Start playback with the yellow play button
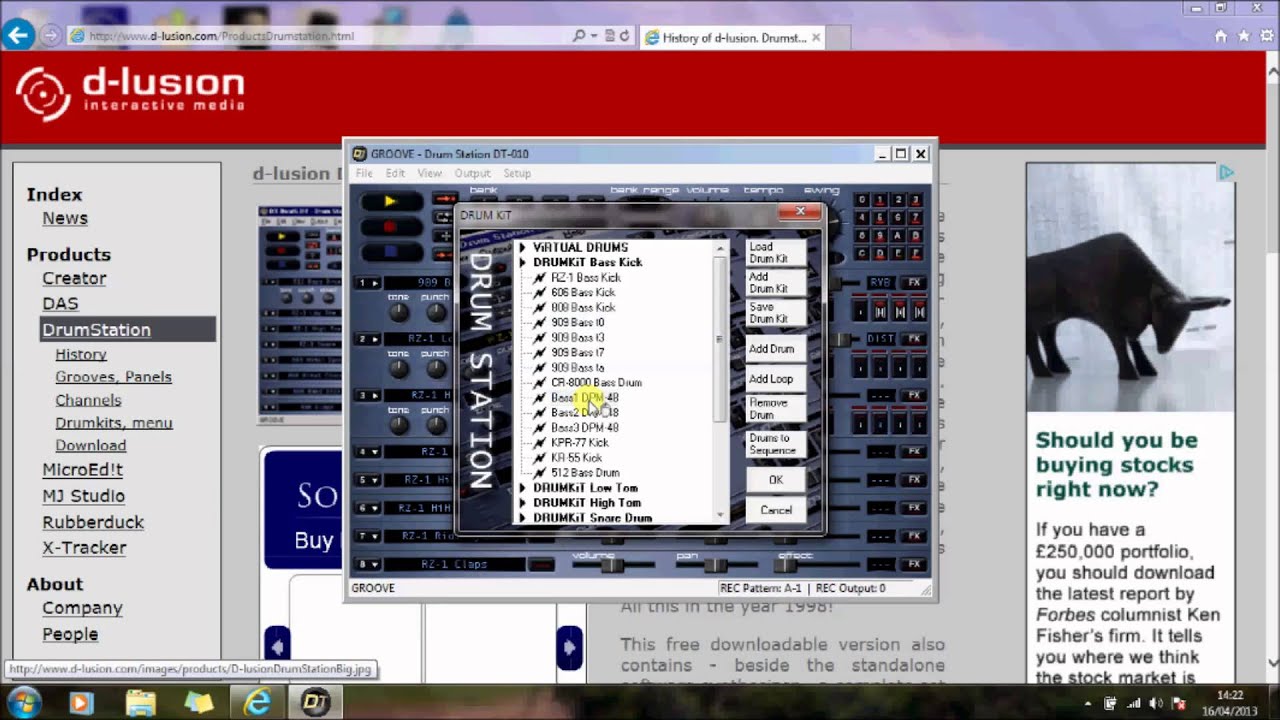 point(390,201)
